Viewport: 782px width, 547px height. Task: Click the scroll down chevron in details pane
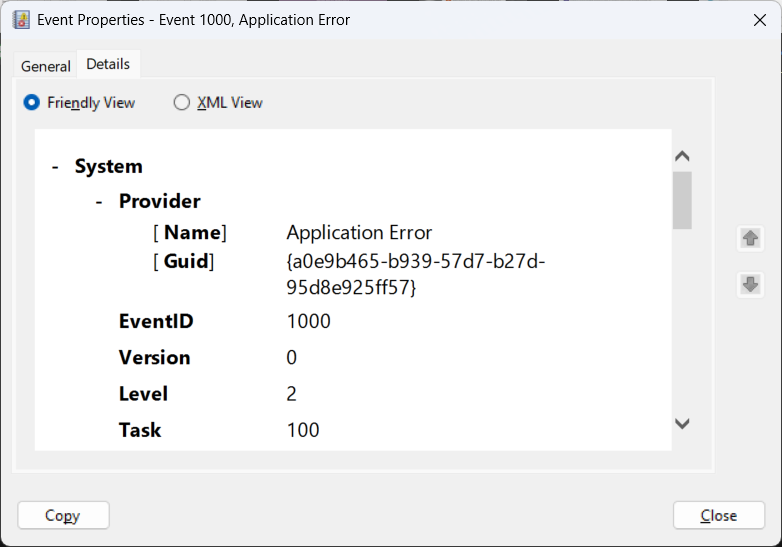682,424
